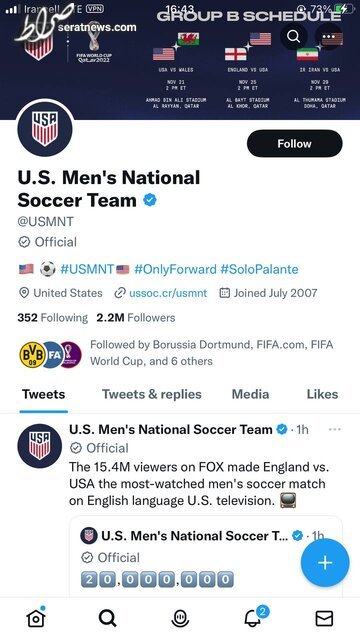Open the profile three-dot options menu
Screen dimensions: 360x640
329,36
